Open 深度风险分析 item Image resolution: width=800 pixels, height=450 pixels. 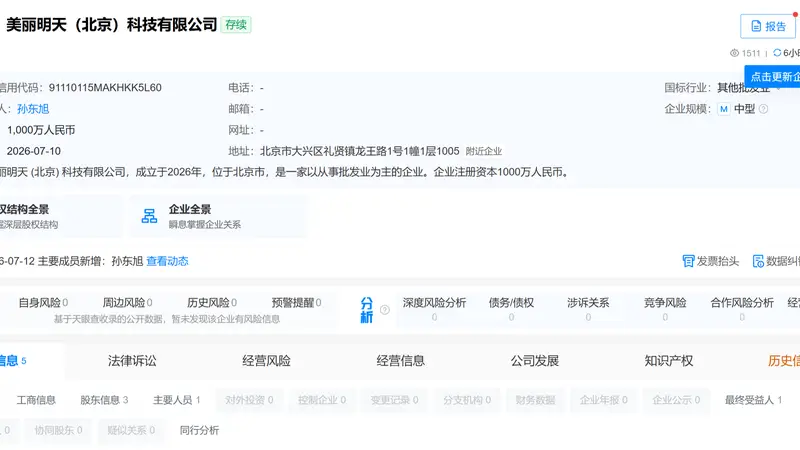tap(434, 309)
